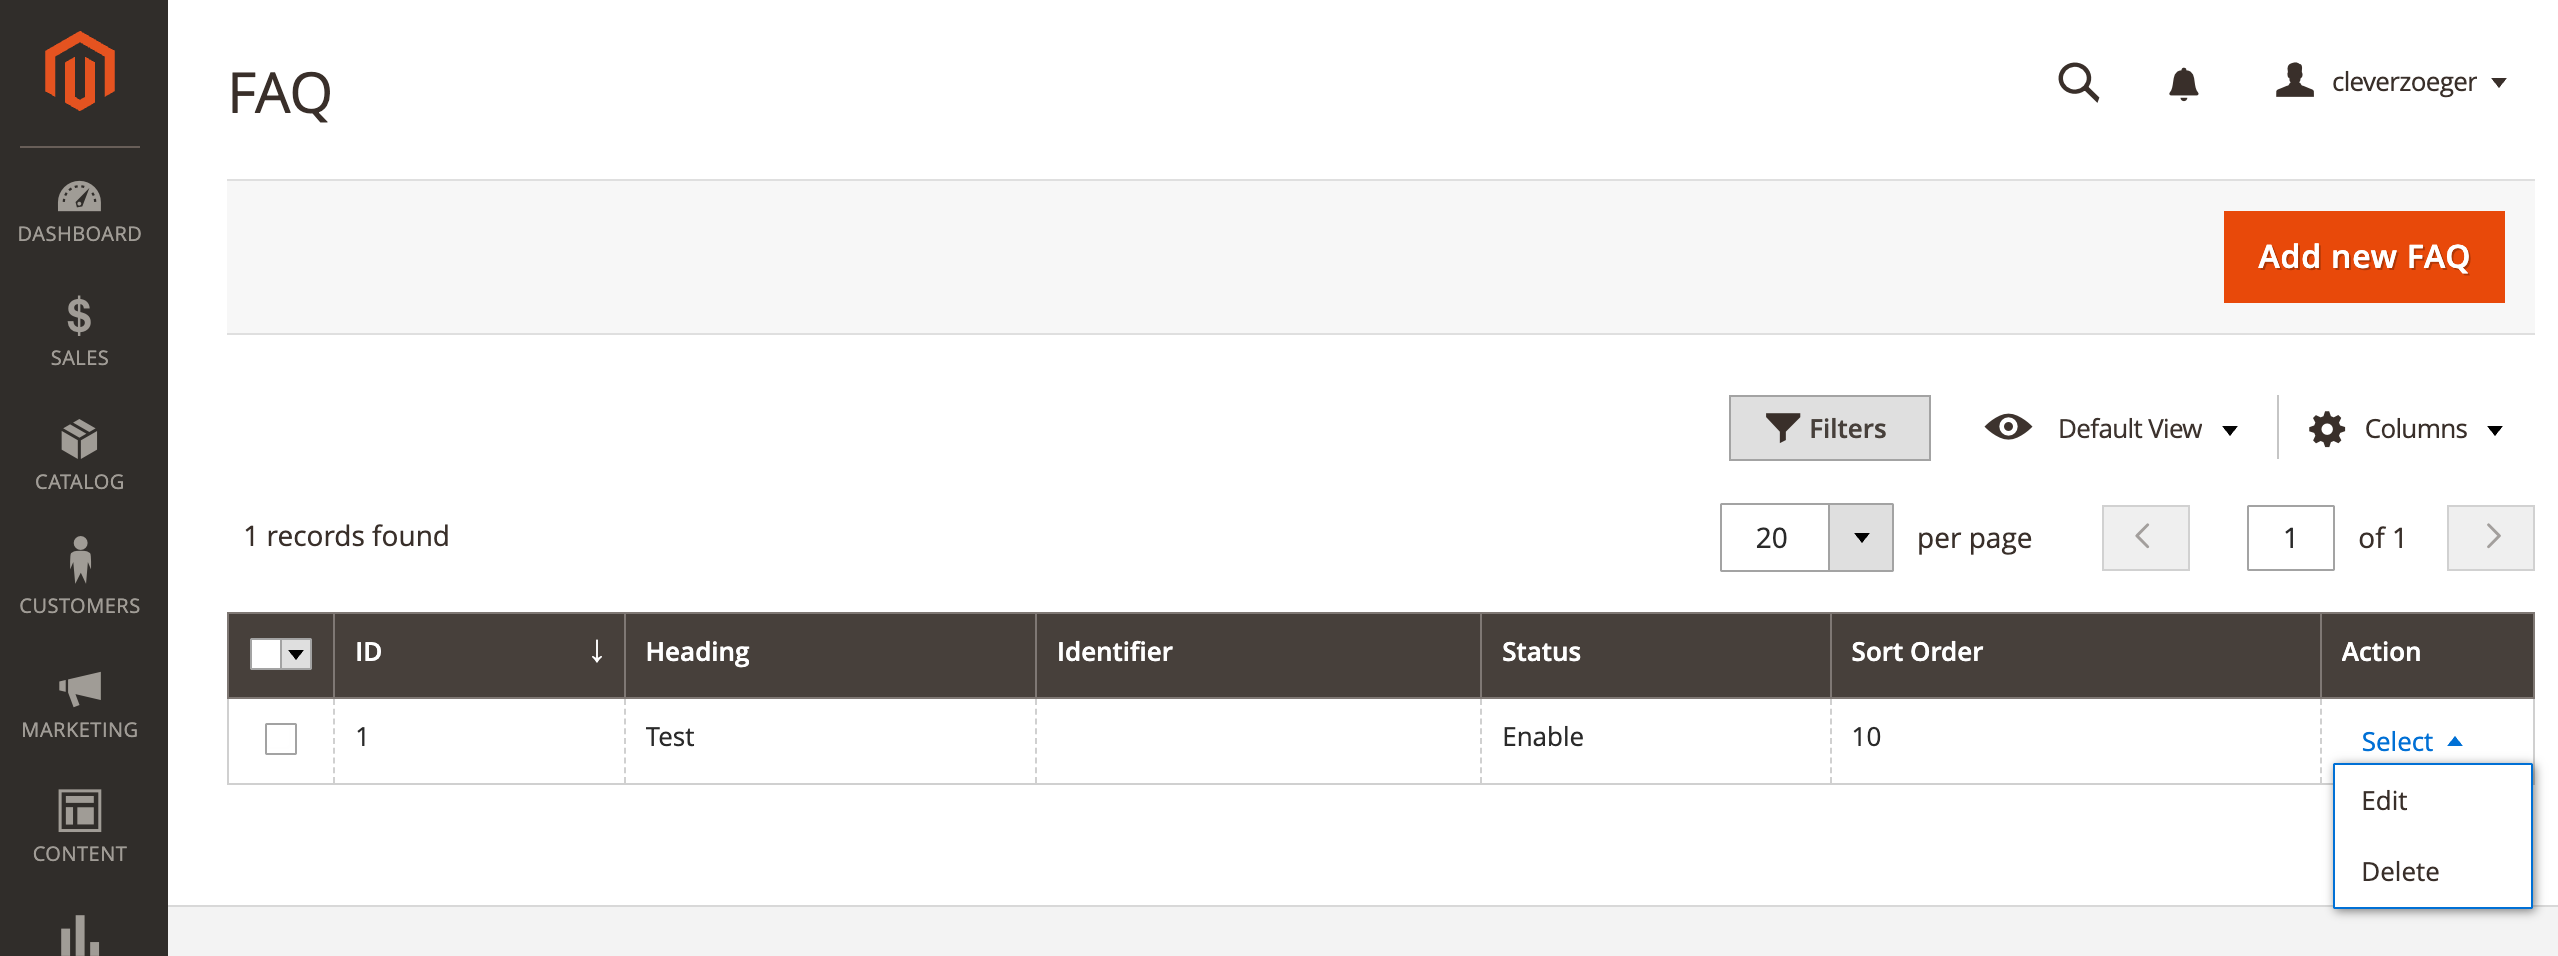Expand the cleverzoeger account dropdown

coord(2391,82)
